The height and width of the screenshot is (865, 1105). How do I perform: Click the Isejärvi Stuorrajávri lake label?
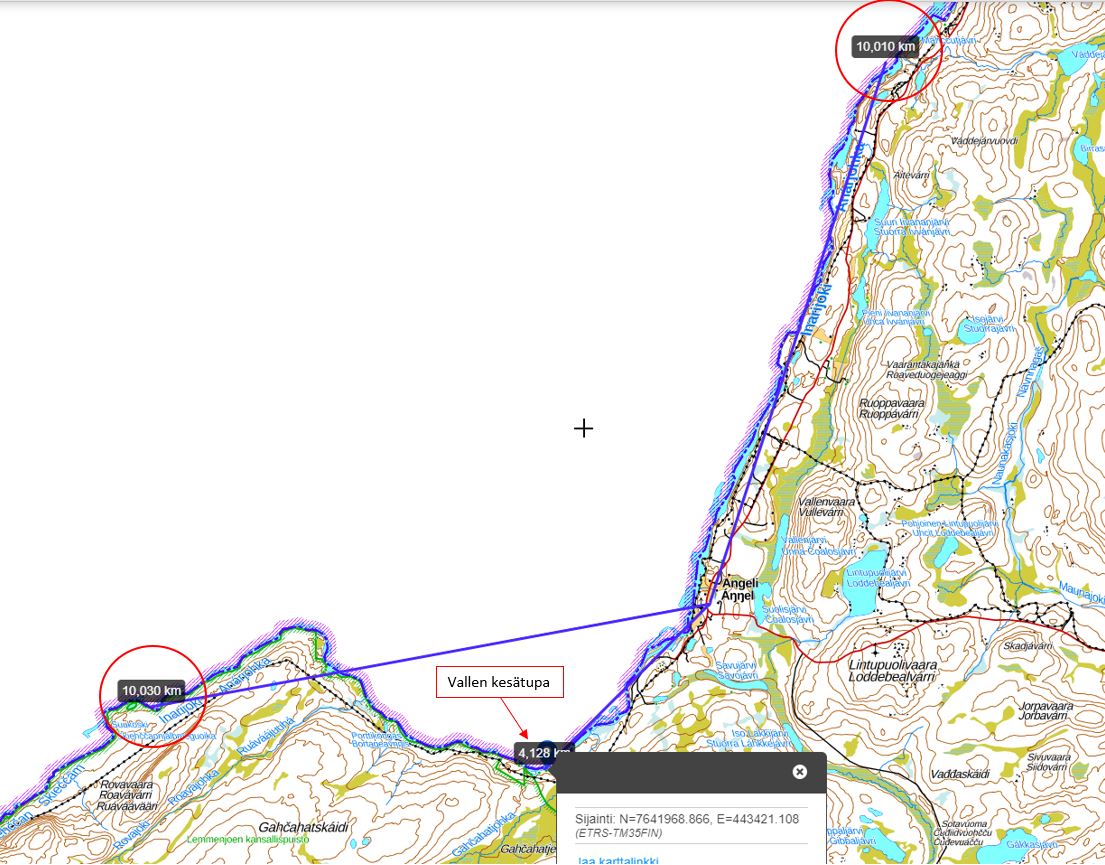(x=989, y=324)
